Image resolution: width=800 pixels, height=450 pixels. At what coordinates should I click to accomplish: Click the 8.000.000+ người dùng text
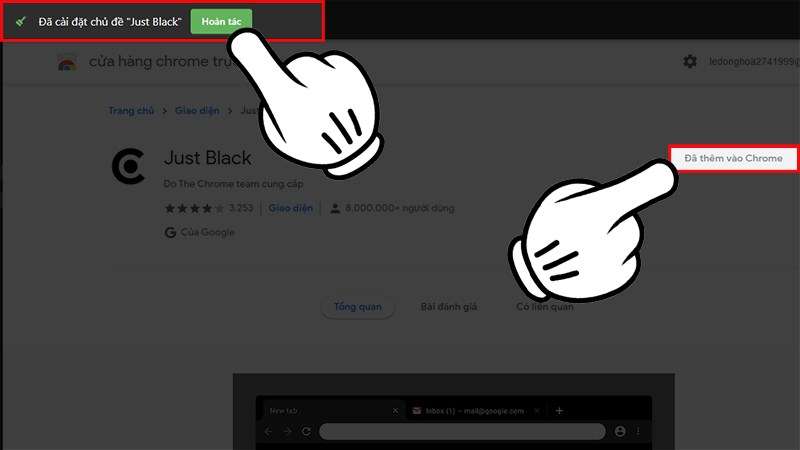pos(399,208)
